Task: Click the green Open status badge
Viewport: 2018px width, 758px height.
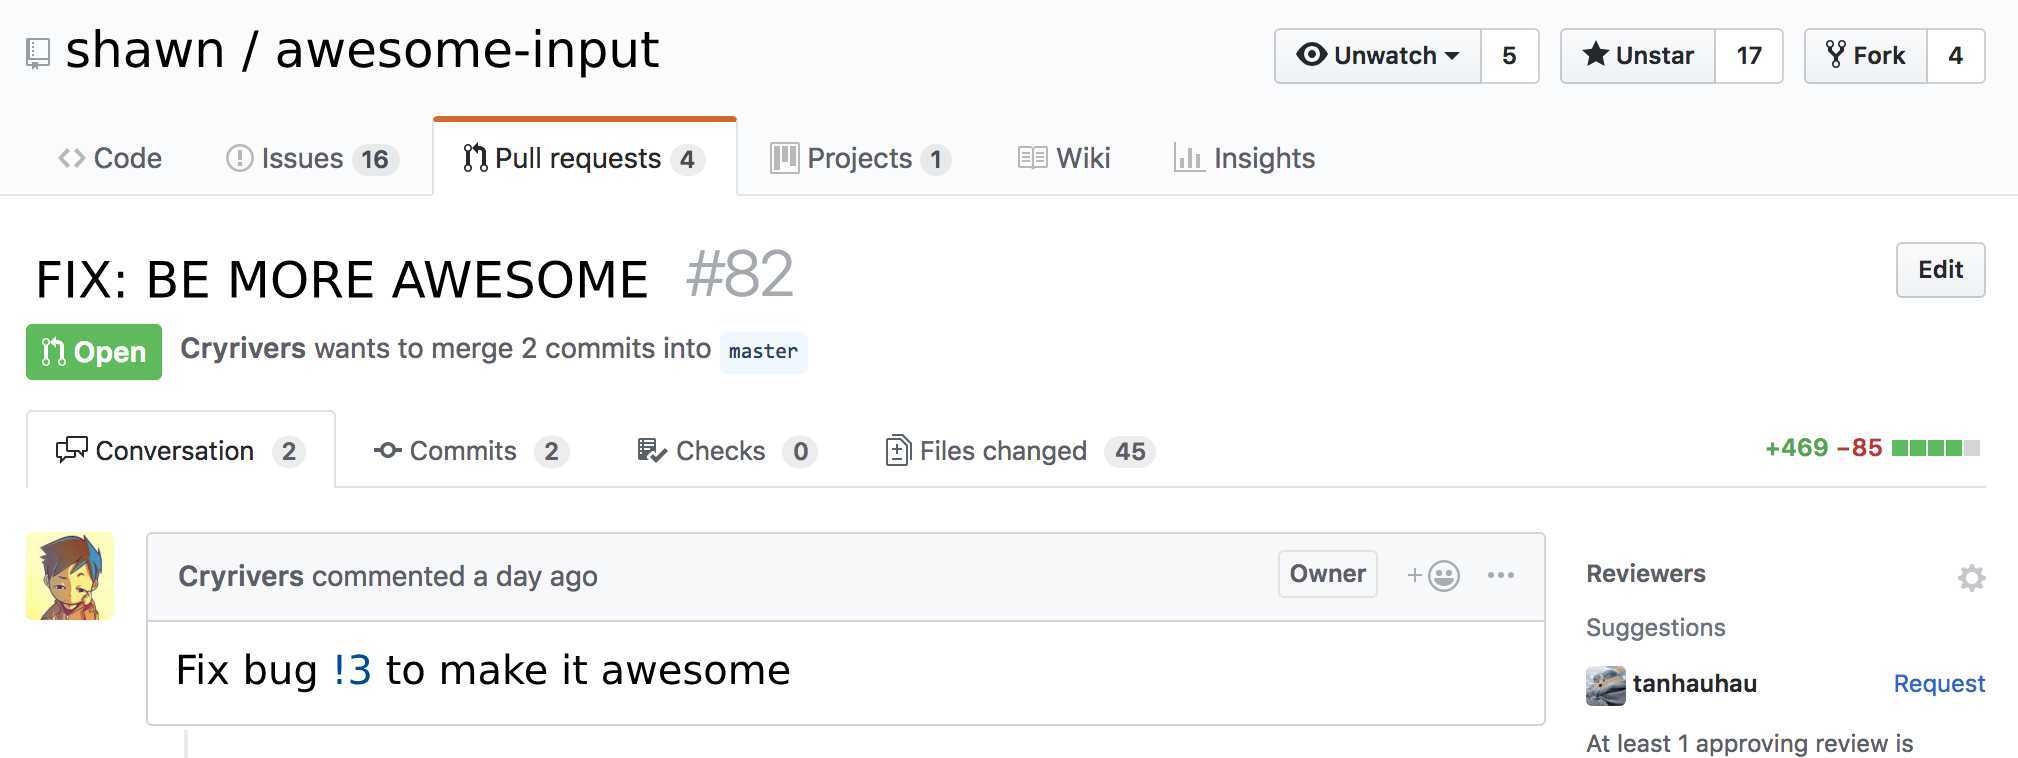Action: pos(94,352)
